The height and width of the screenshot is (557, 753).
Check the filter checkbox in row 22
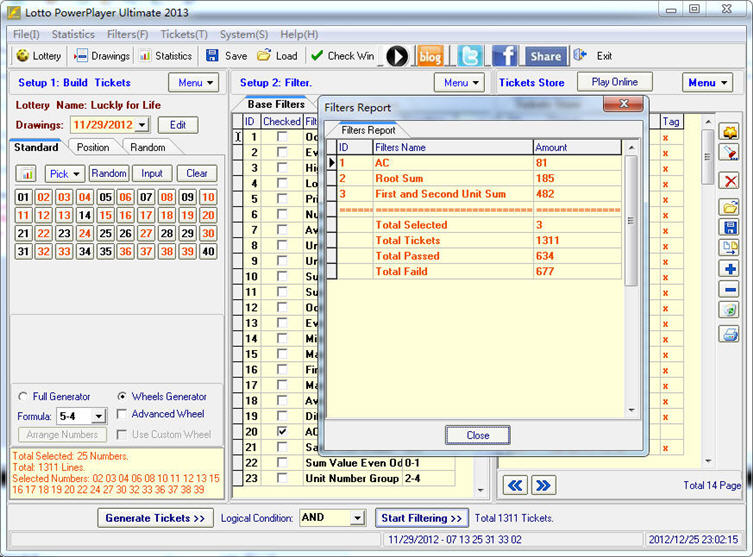click(282, 462)
